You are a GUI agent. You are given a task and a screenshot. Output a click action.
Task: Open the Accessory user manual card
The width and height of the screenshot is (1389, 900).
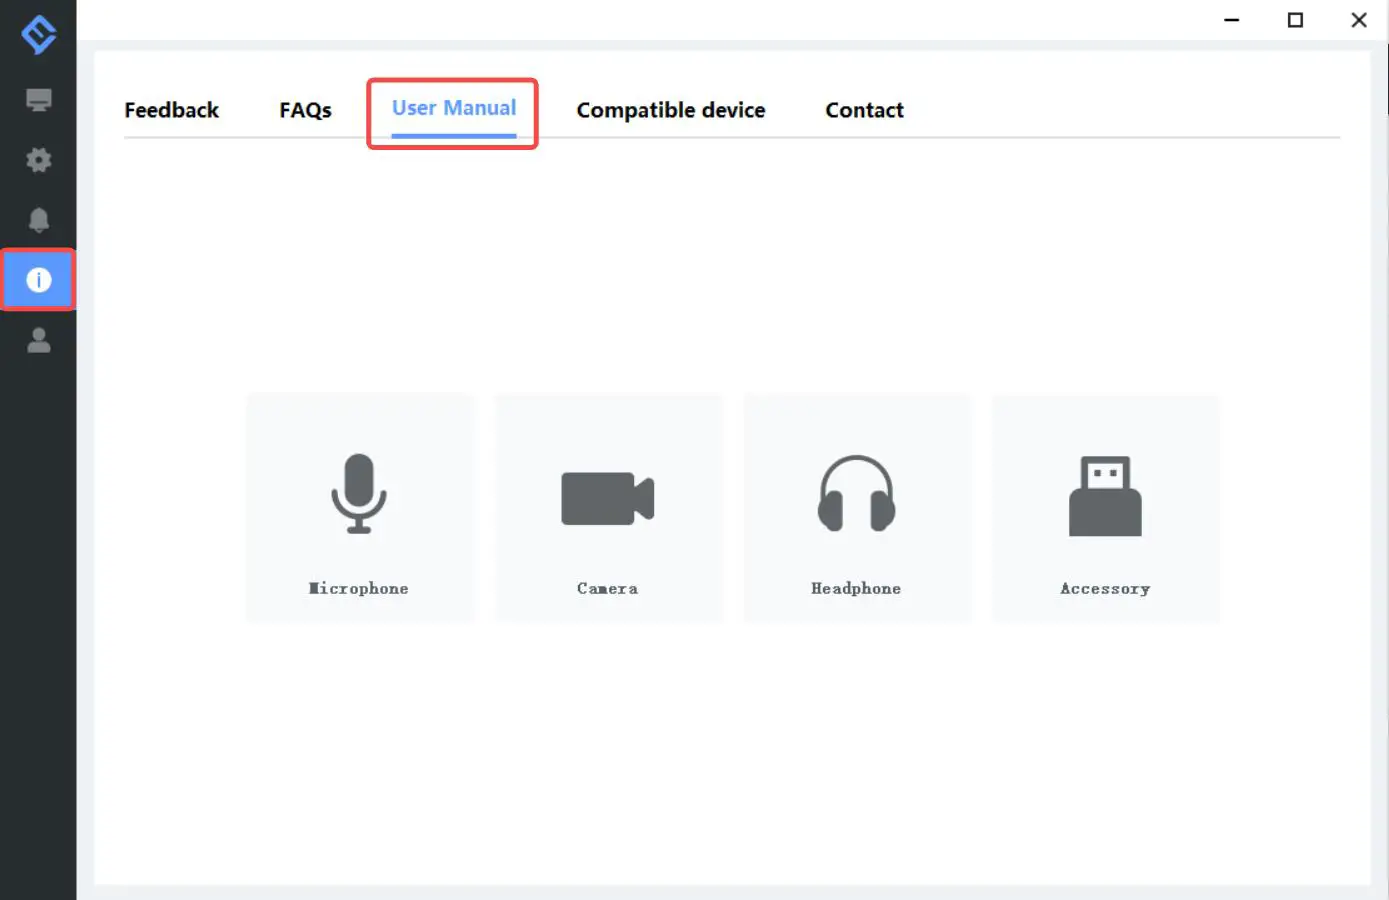1105,508
